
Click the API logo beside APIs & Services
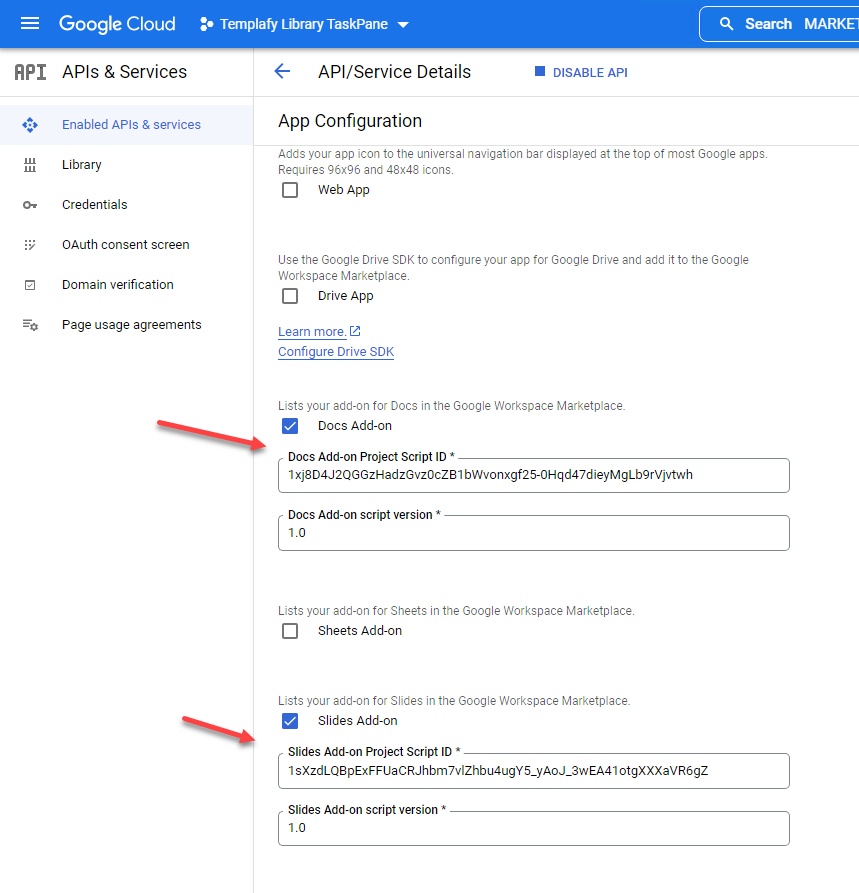(x=30, y=72)
